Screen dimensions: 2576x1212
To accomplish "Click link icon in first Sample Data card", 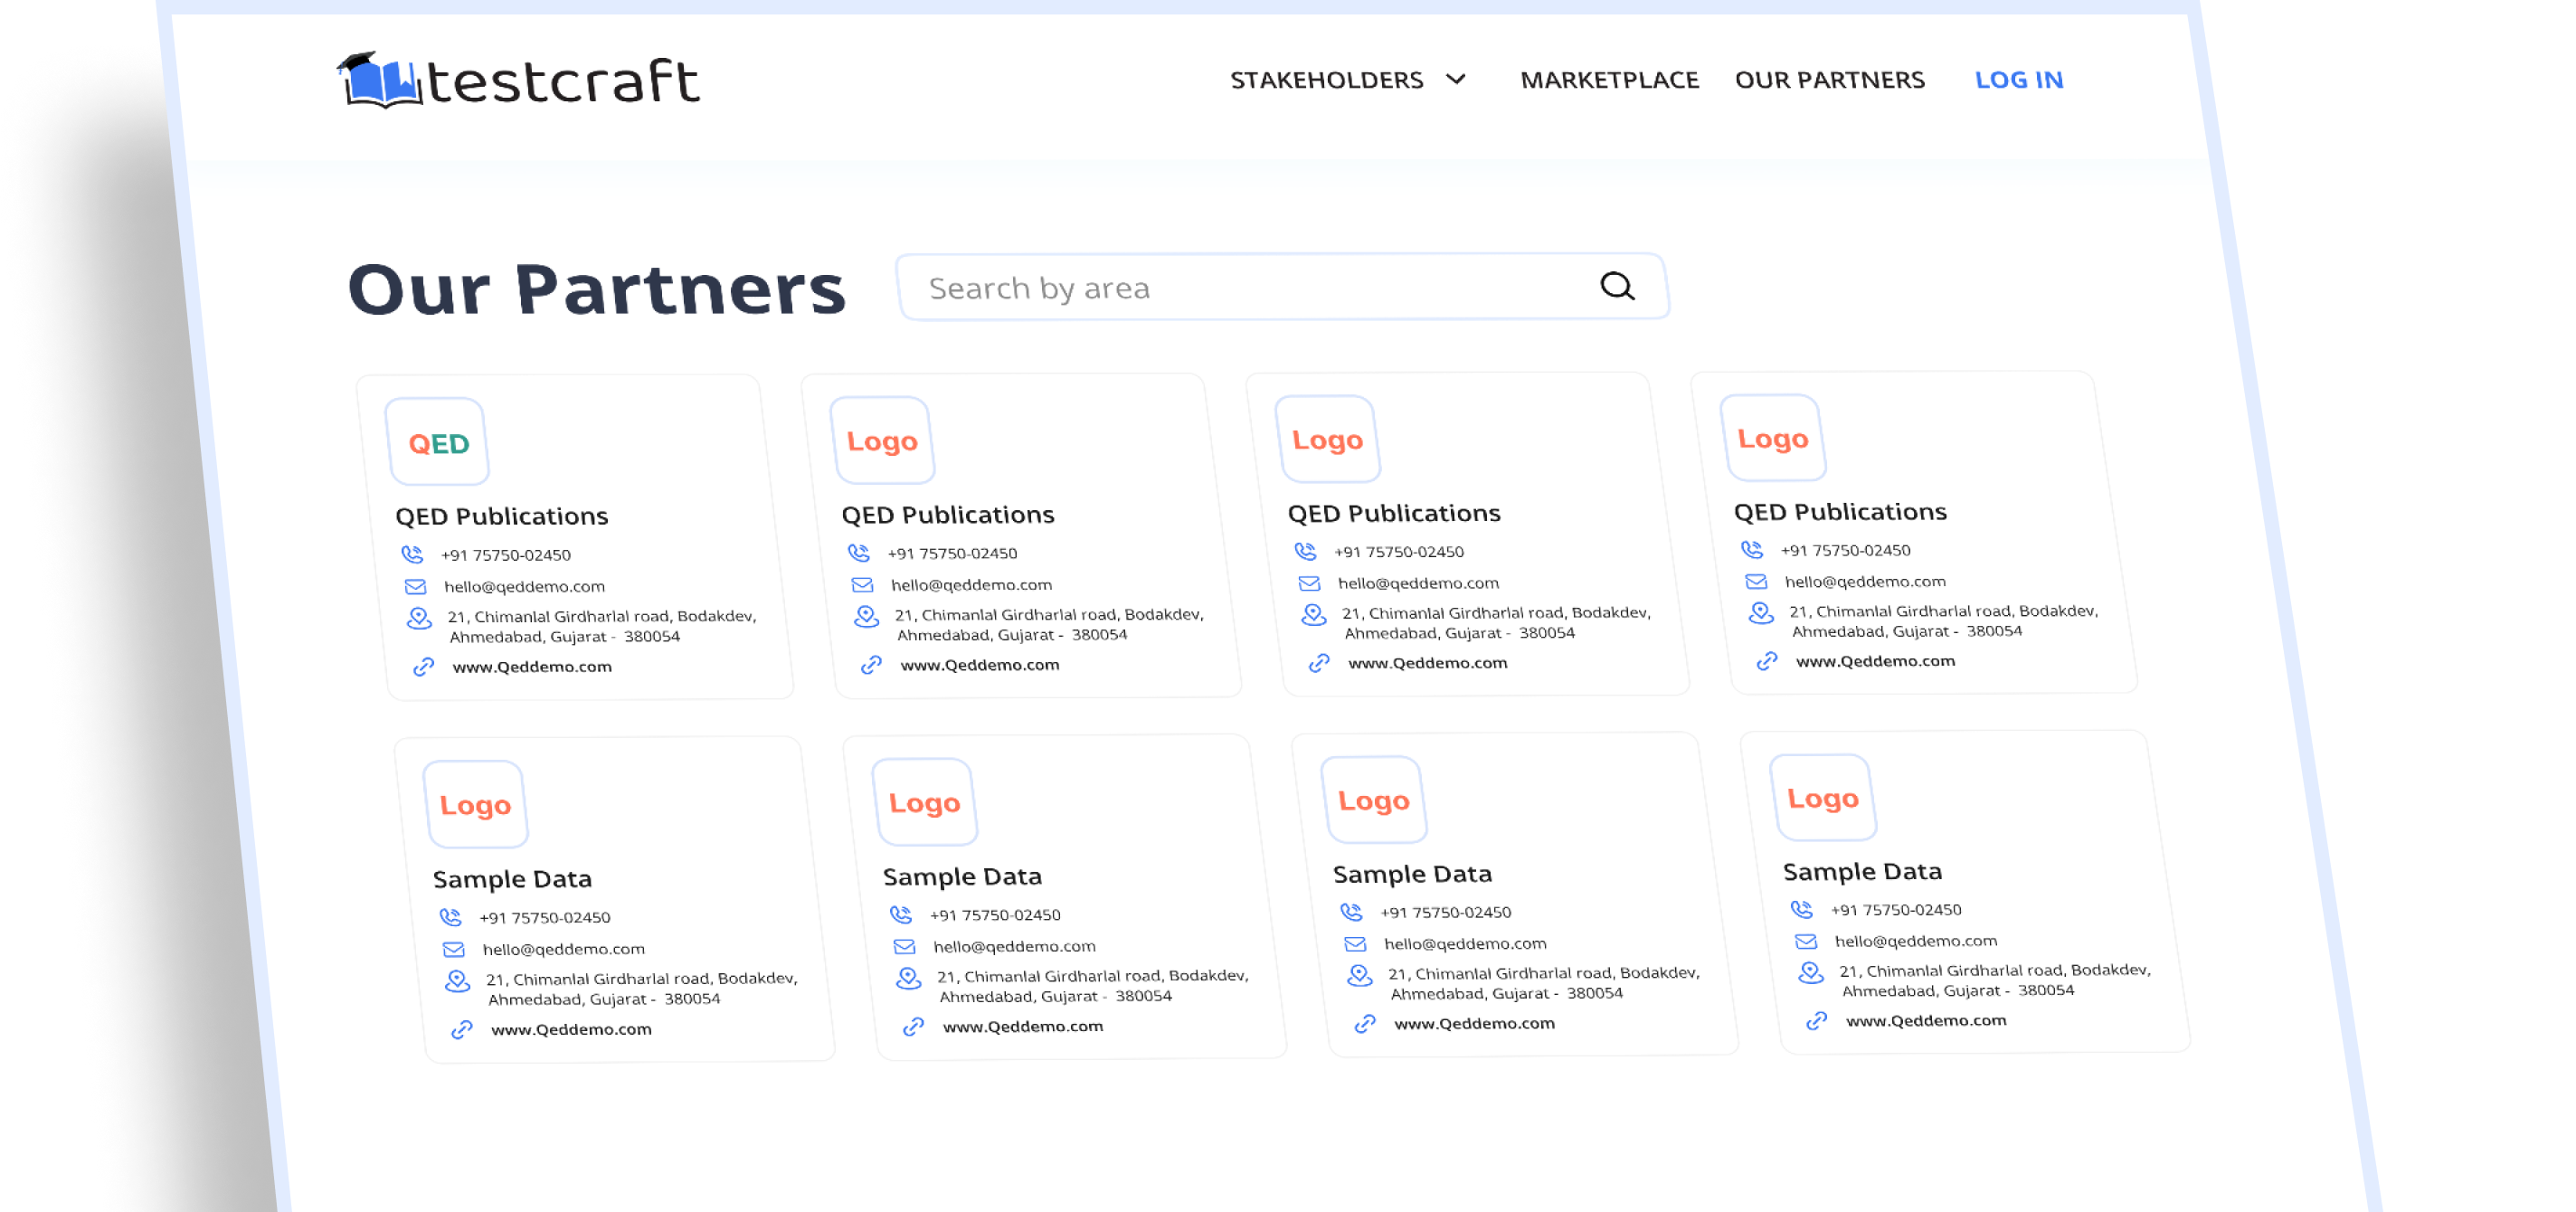I will point(462,1029).
